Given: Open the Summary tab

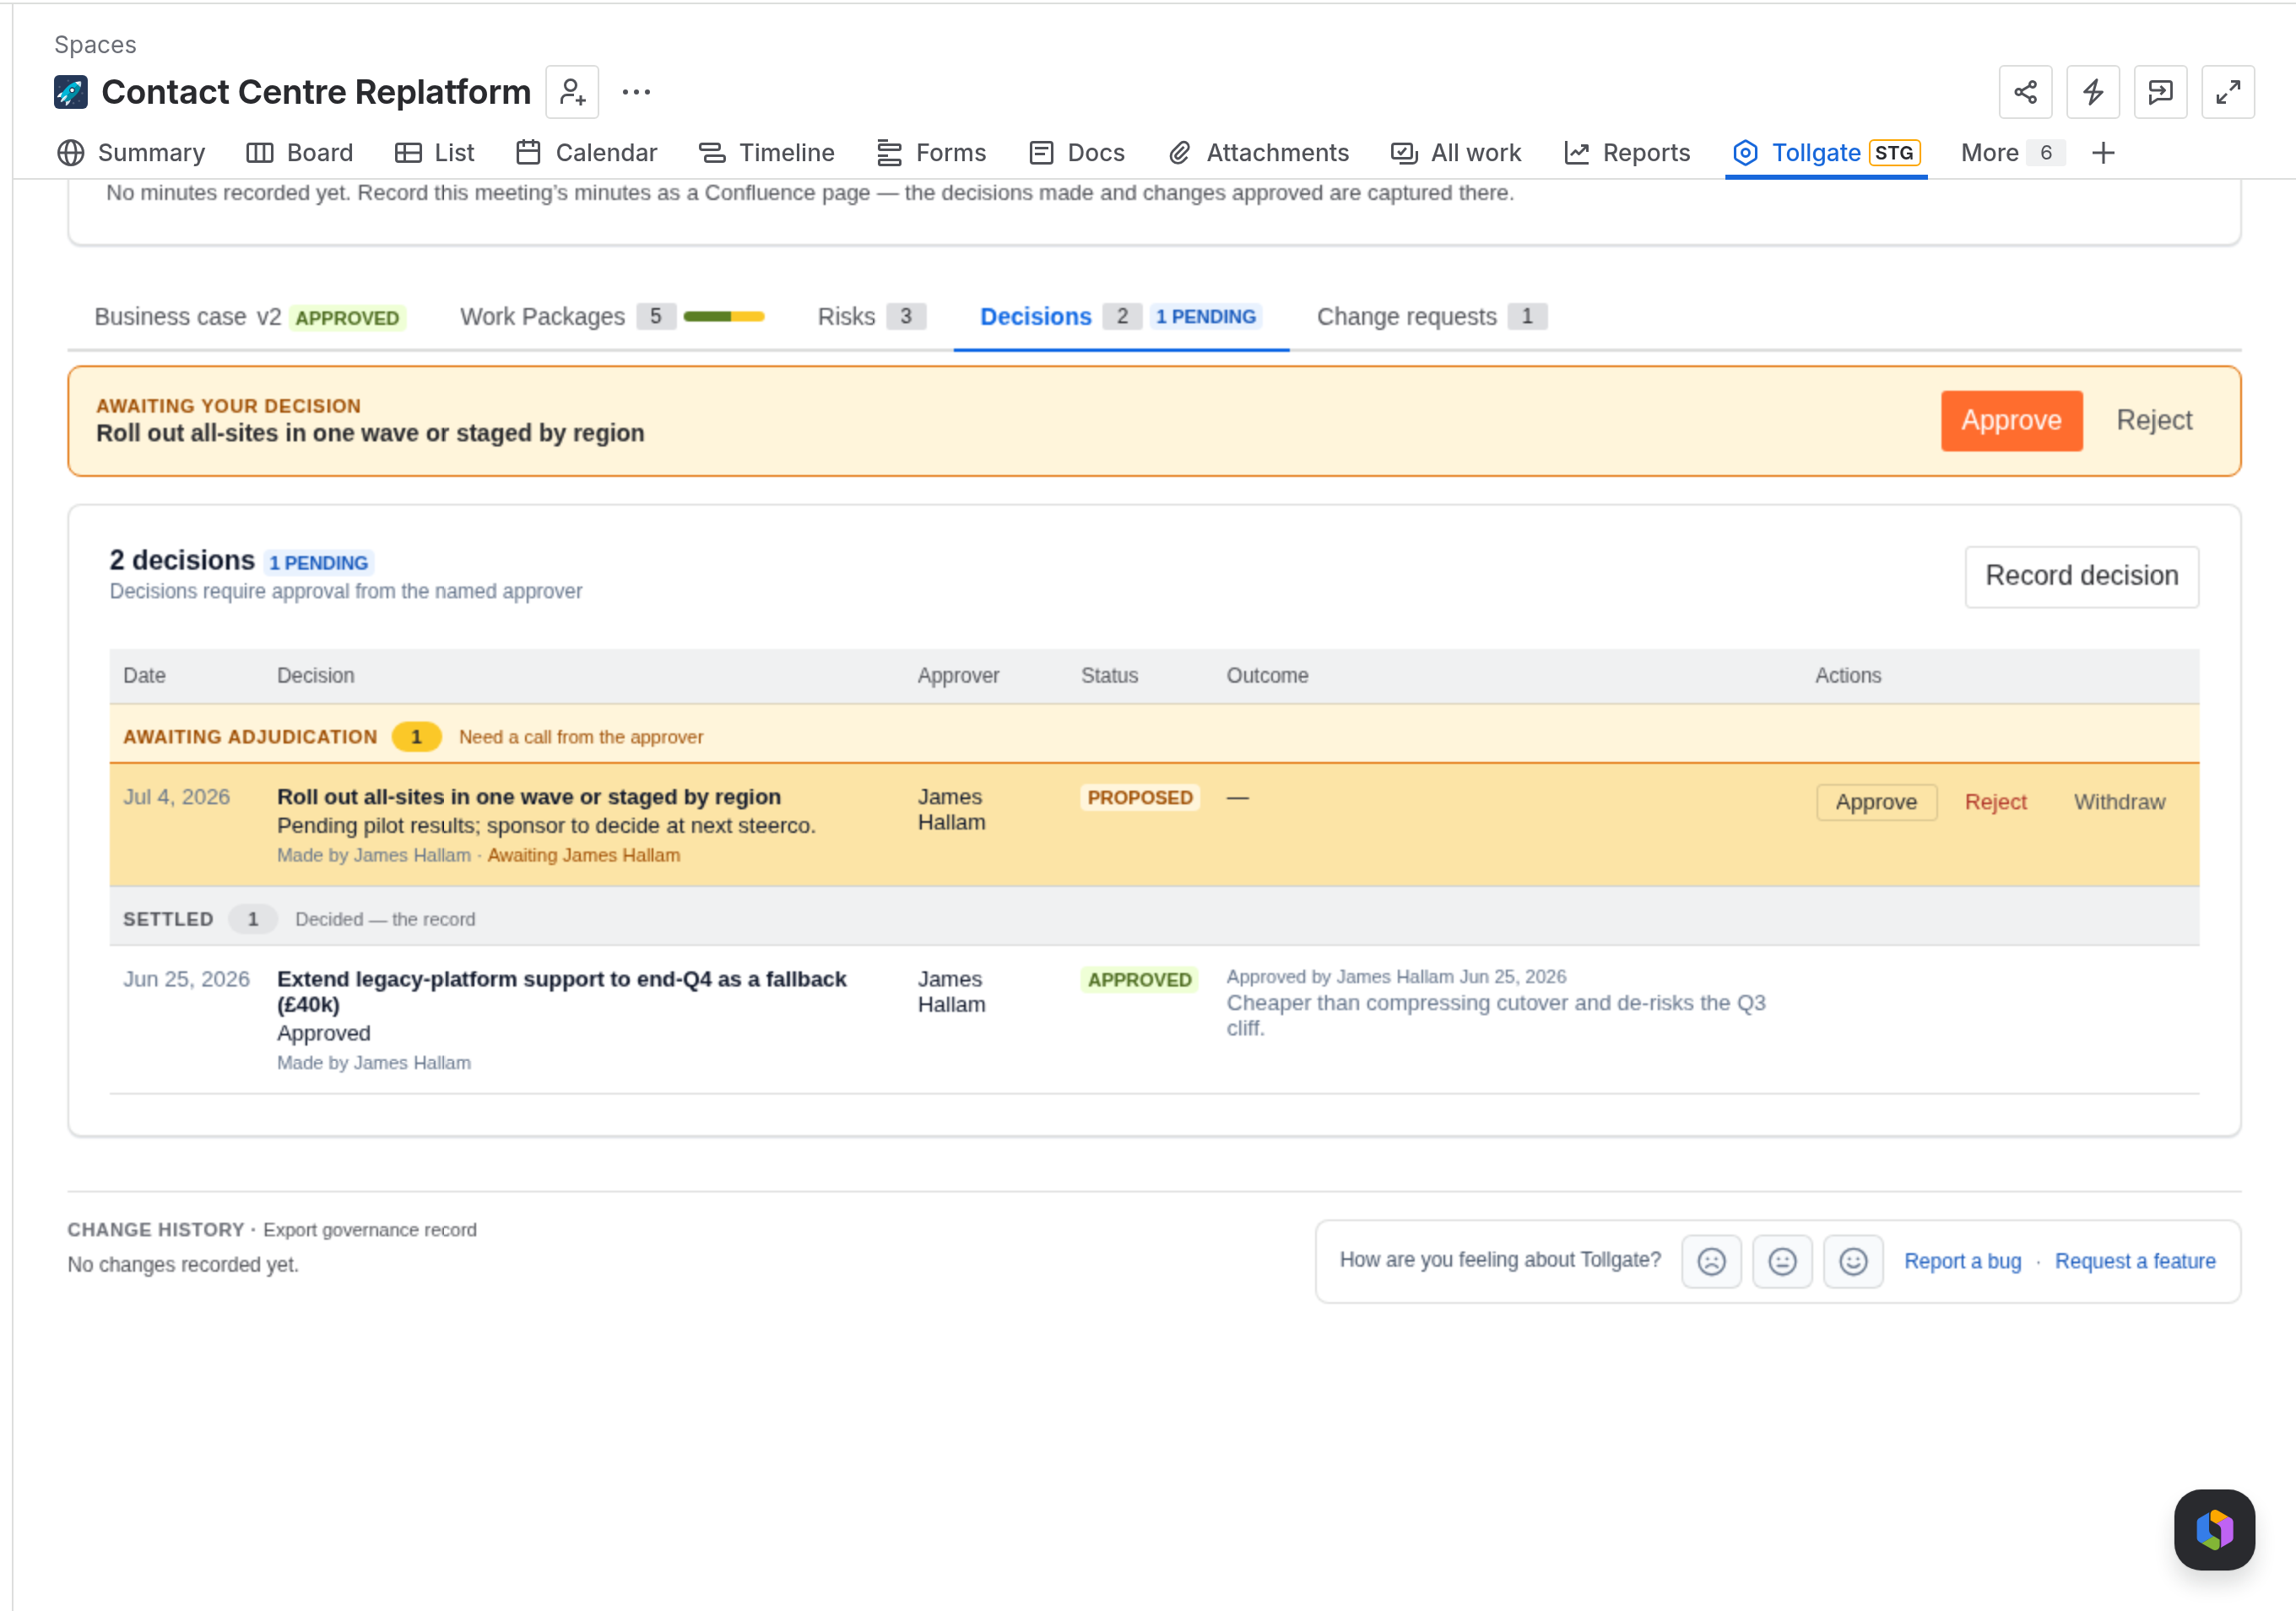Looking at the screenshot, I should 131,153.
